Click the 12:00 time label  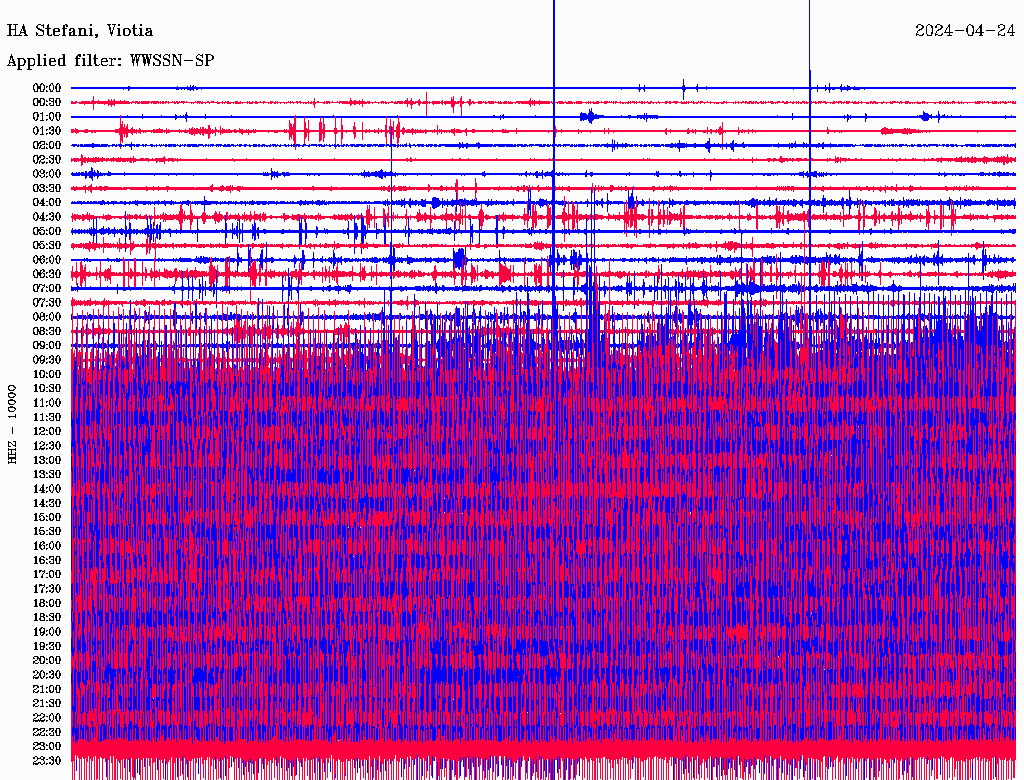click(x=47, y=431)
